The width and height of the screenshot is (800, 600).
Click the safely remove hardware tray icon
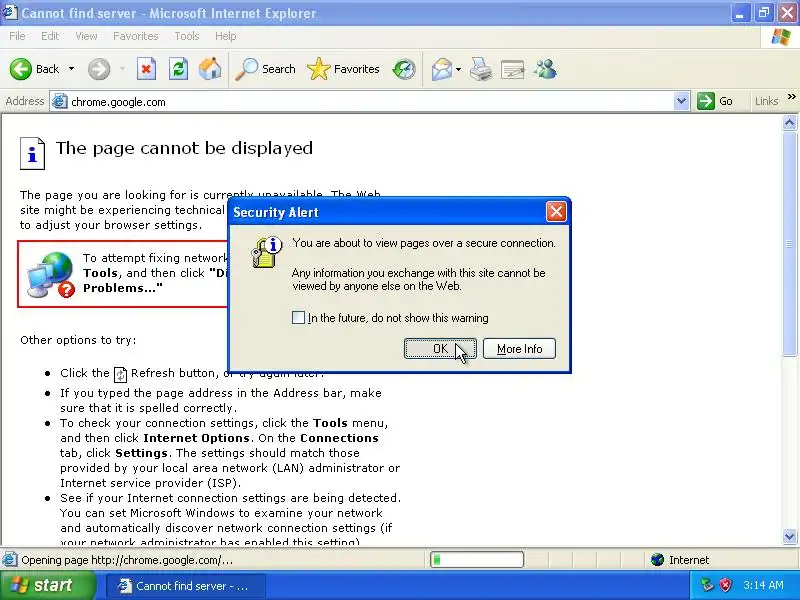tap(707, 585)
